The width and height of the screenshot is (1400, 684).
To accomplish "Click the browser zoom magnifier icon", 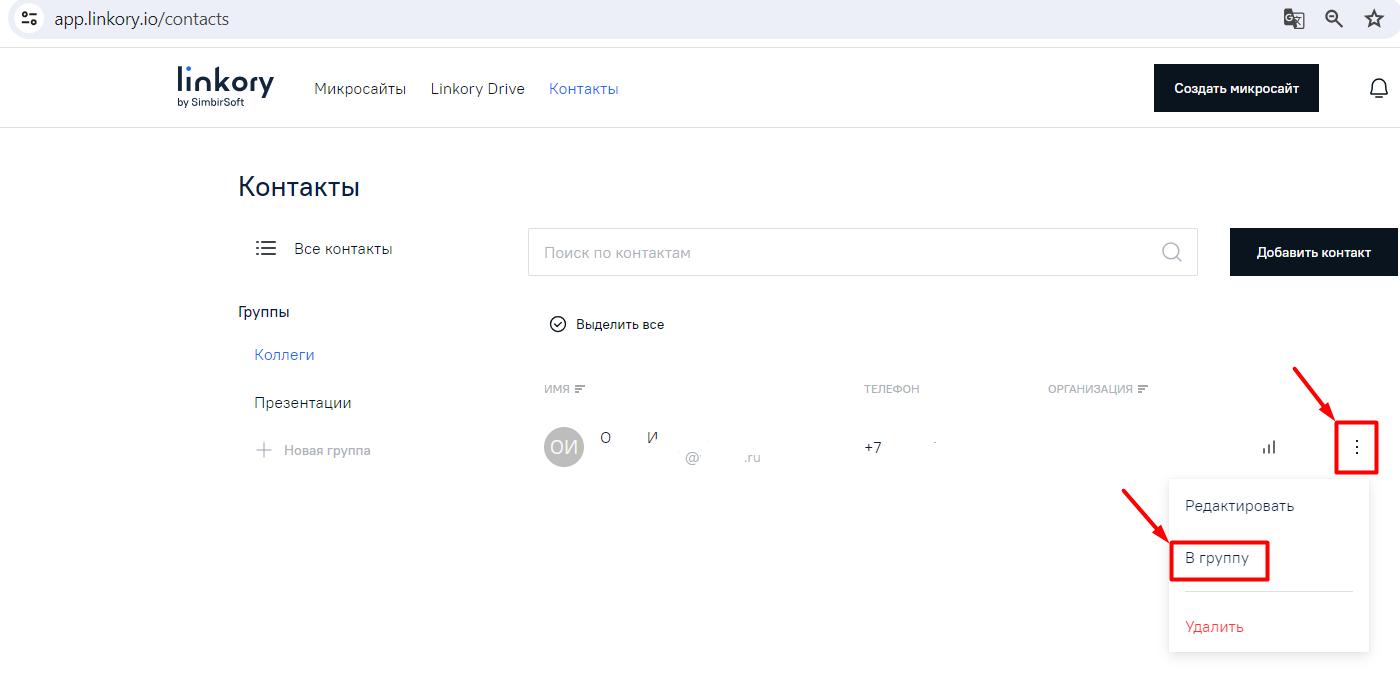I will (x=1334, y=19).
